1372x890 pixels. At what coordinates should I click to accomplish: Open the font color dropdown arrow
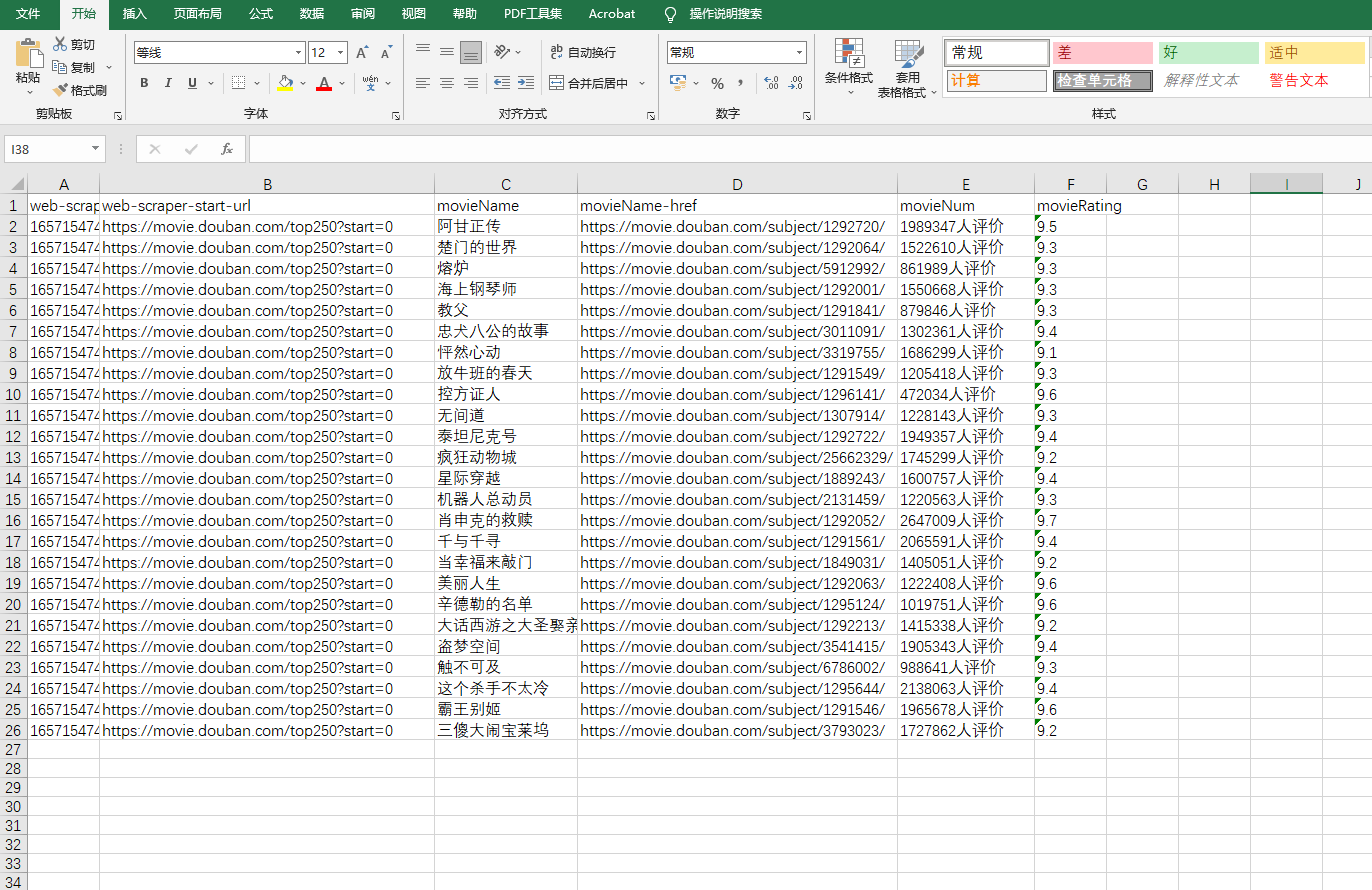click(x=341, y=83)
